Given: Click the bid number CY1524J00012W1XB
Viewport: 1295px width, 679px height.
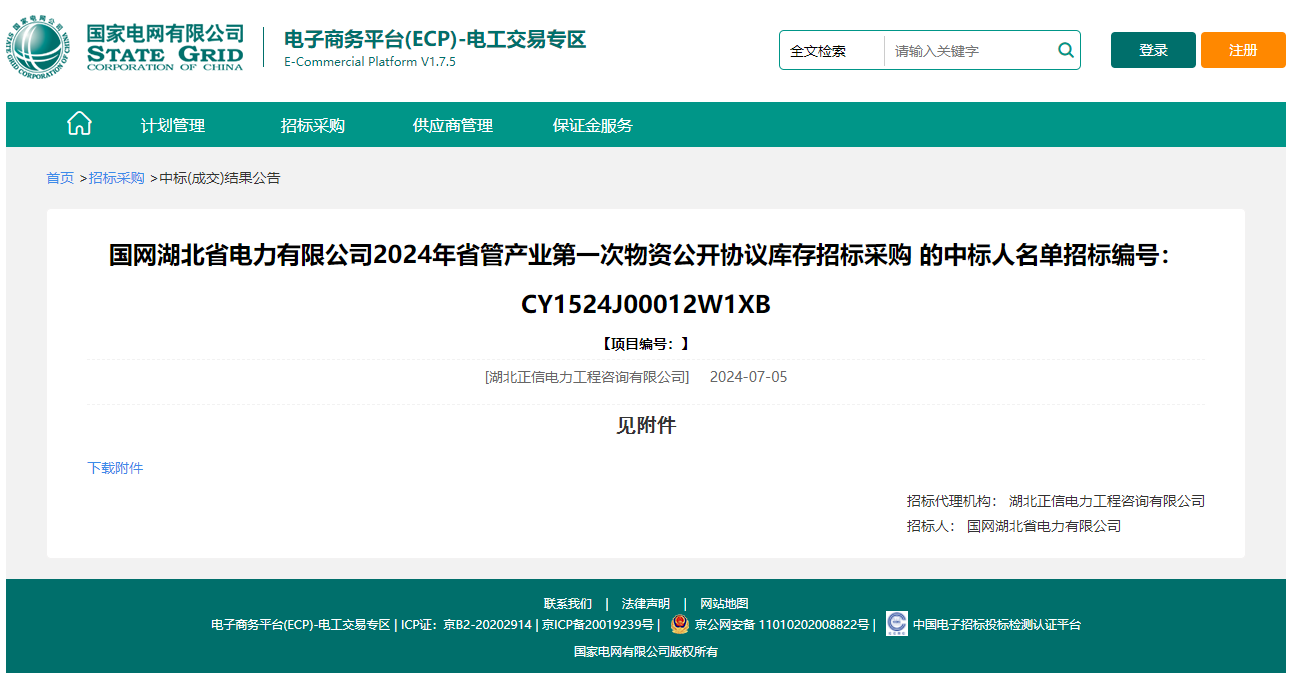Looking at the screenshot, I should 646,304.
